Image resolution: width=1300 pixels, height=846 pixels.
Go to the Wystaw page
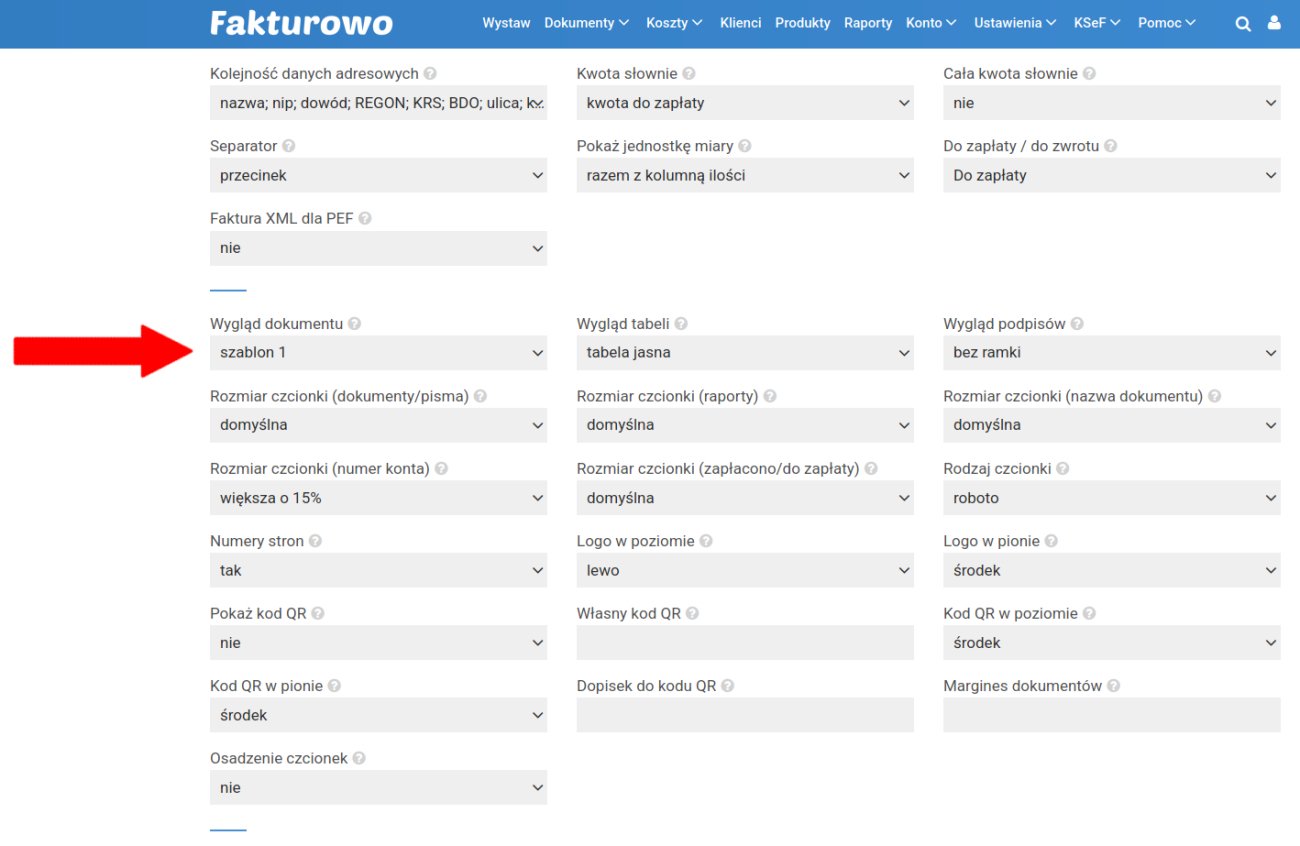tap(506, 23)
